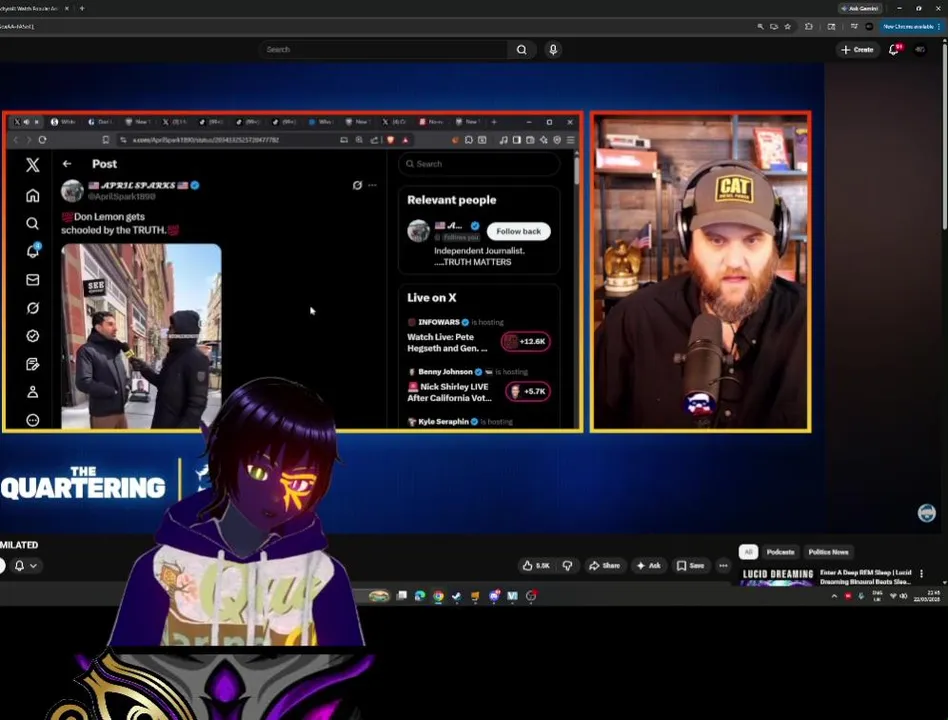Open Messages envelope in the X sidebar

[x=33, y=280]
